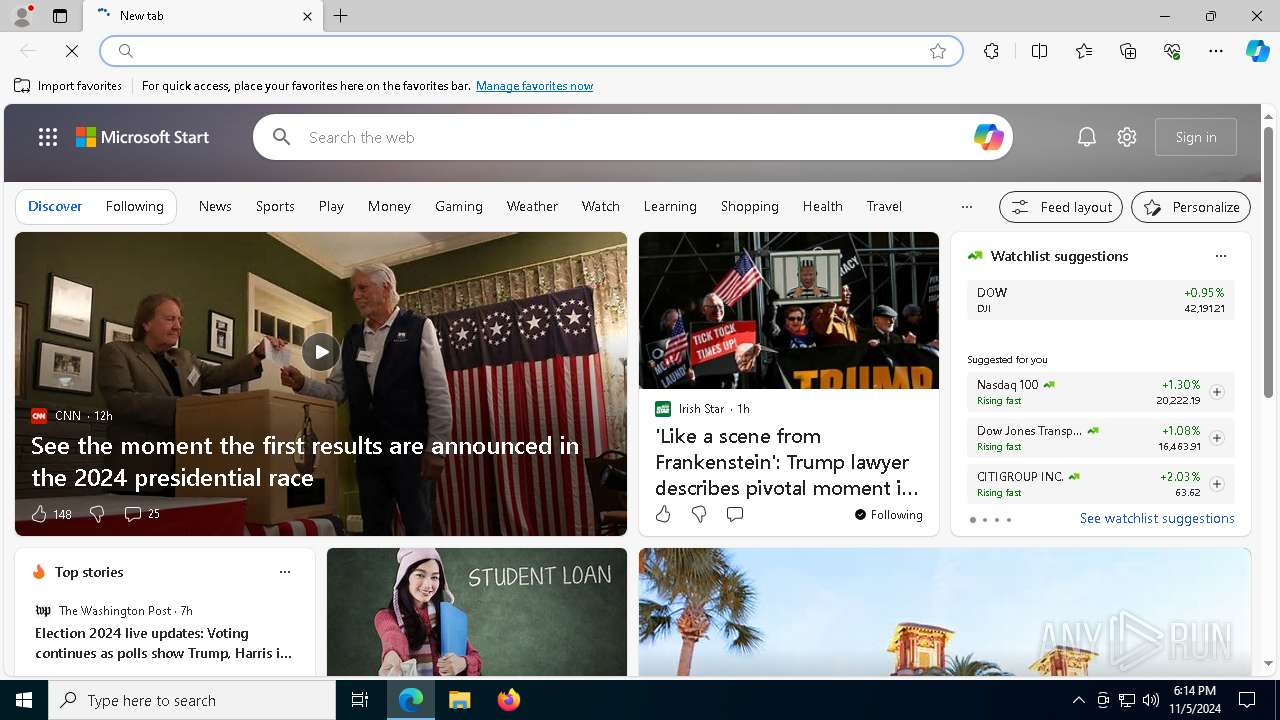Play the CNN election results video
Image resolution: width=1280 pixels, height=720 pixels.
tap(321, 351)
